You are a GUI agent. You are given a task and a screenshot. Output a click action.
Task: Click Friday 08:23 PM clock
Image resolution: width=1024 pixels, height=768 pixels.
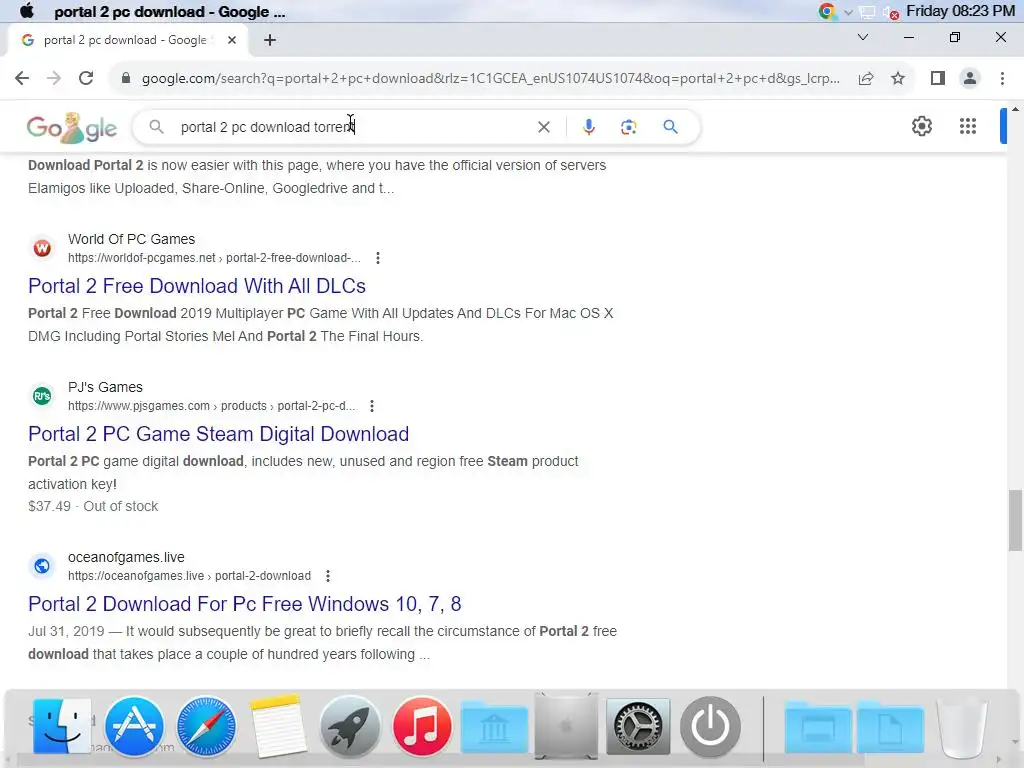tap(960, 11)
